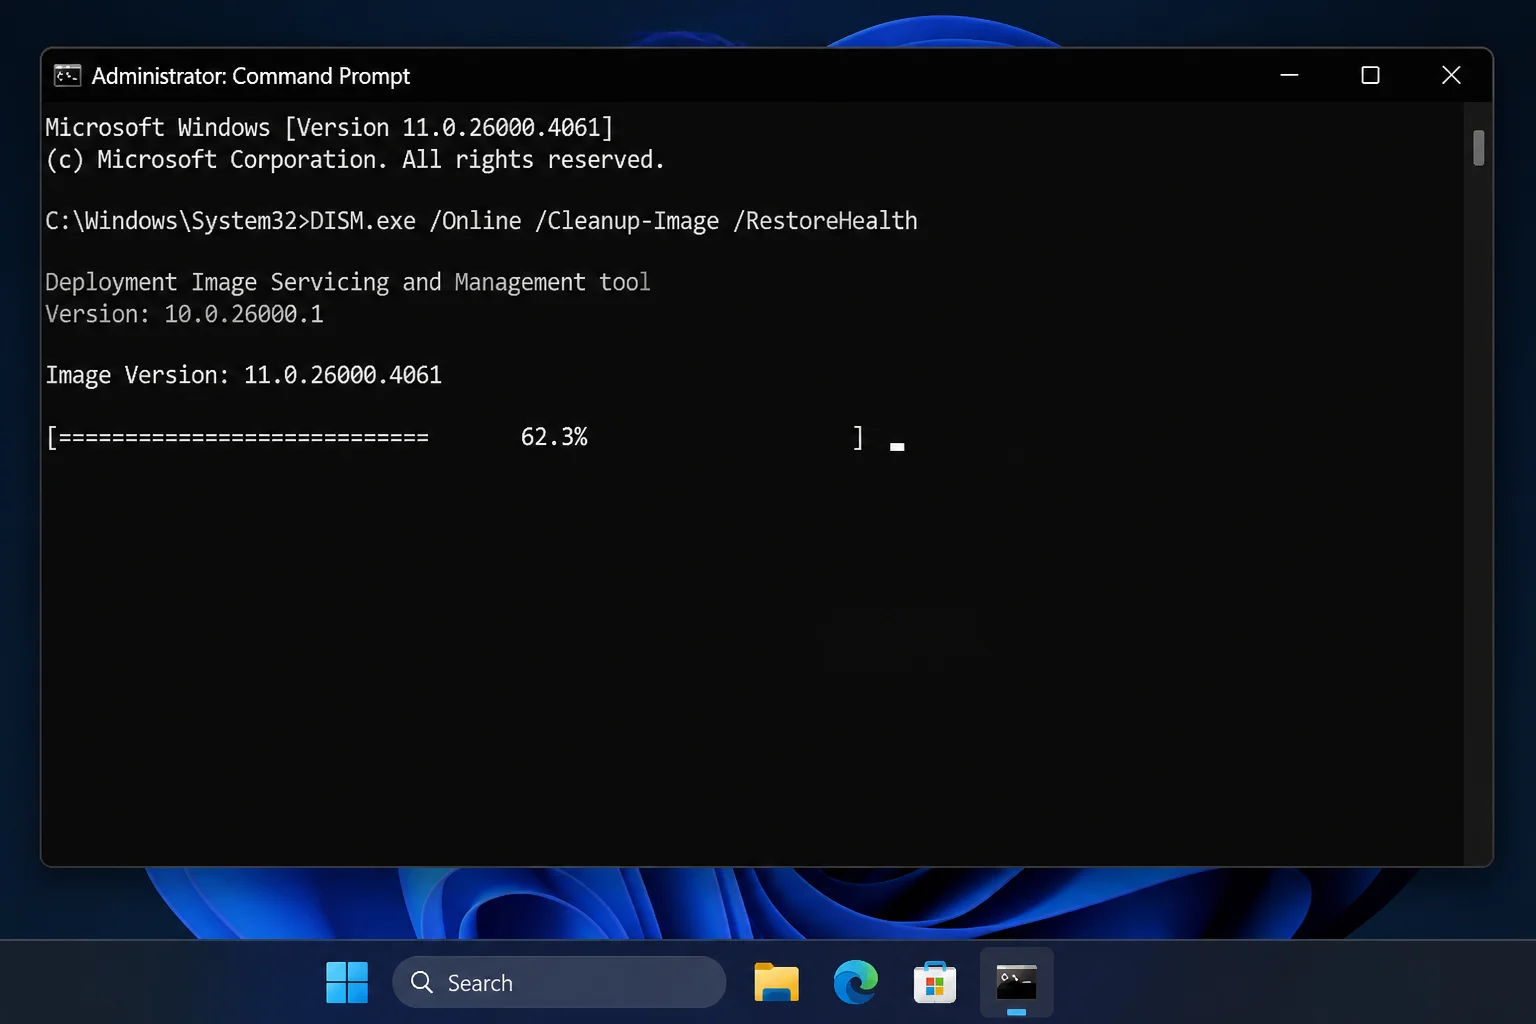Click the Microsoft Corporation copyright line
The height and width of the screenshot is (1024, 1536).
pos(355,160)
